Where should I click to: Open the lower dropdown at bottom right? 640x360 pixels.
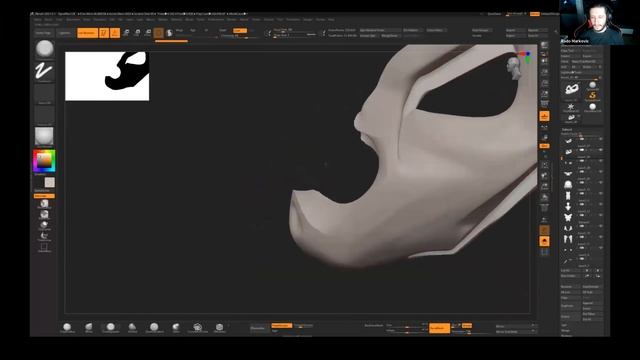[x=515, y=331]
